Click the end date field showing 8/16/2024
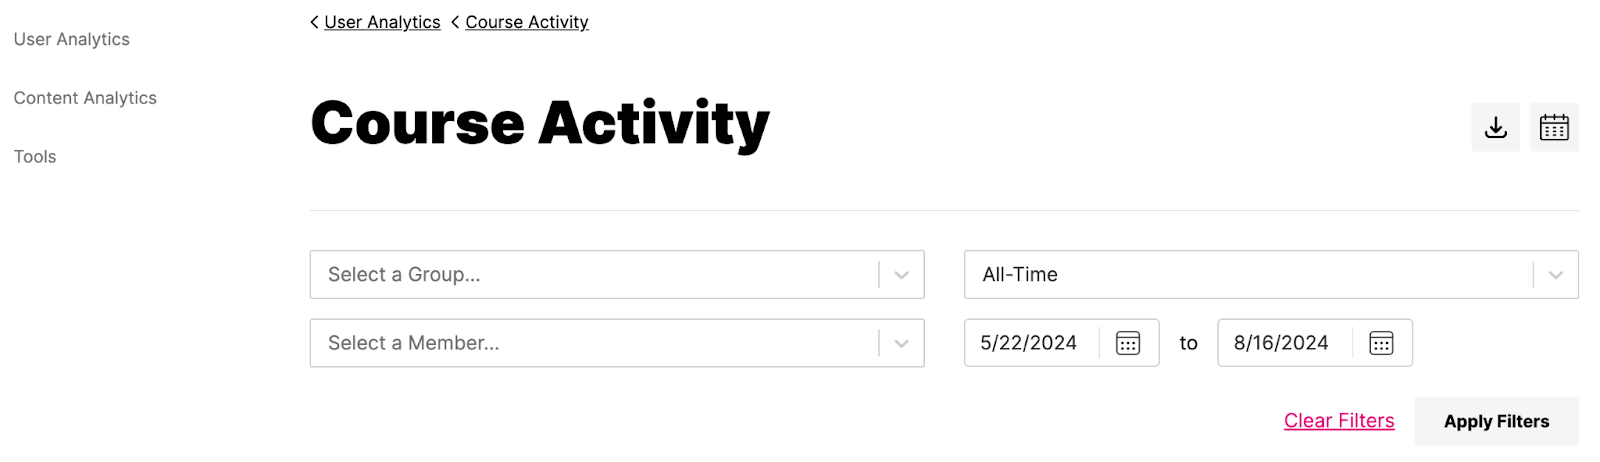 1281,343
